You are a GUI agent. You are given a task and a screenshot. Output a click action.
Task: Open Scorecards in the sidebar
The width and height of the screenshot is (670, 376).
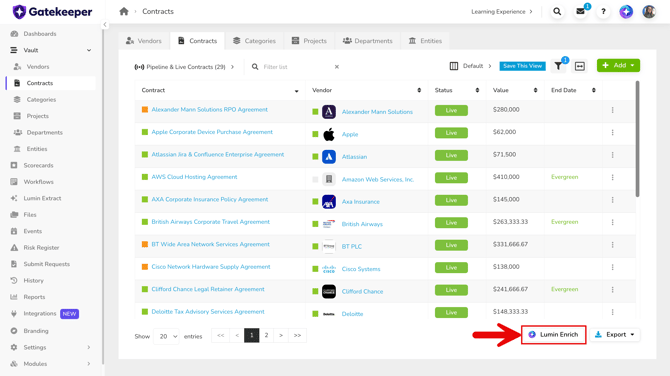38,165
